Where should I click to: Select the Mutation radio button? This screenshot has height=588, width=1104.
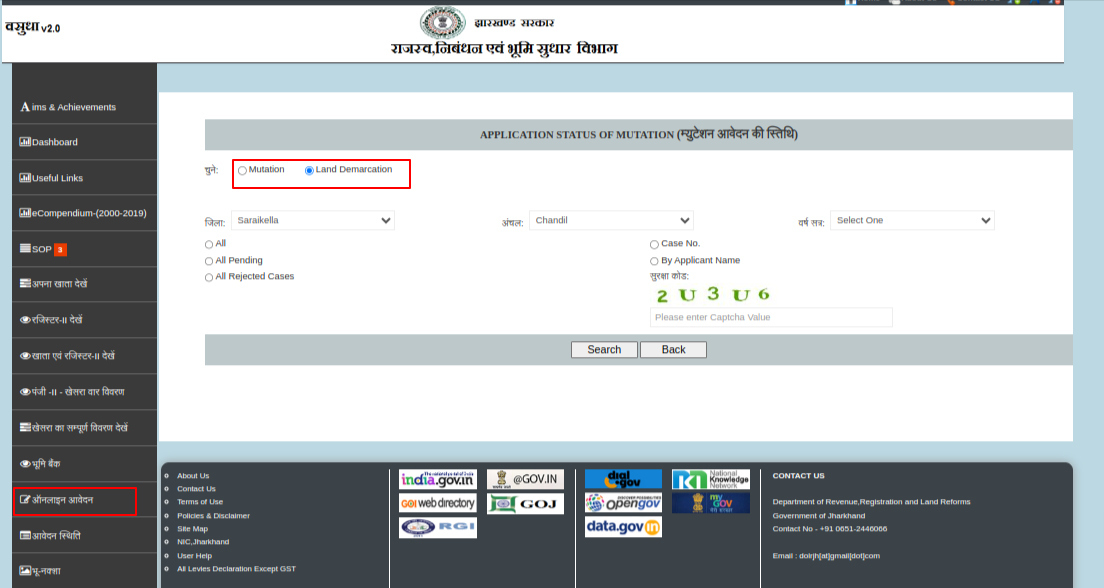click(x=242, y=171)
